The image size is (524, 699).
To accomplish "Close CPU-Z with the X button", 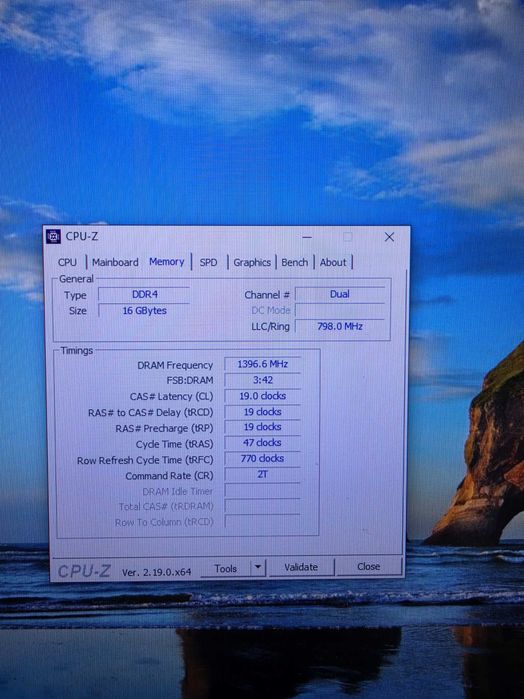I will tap(389, 237).
